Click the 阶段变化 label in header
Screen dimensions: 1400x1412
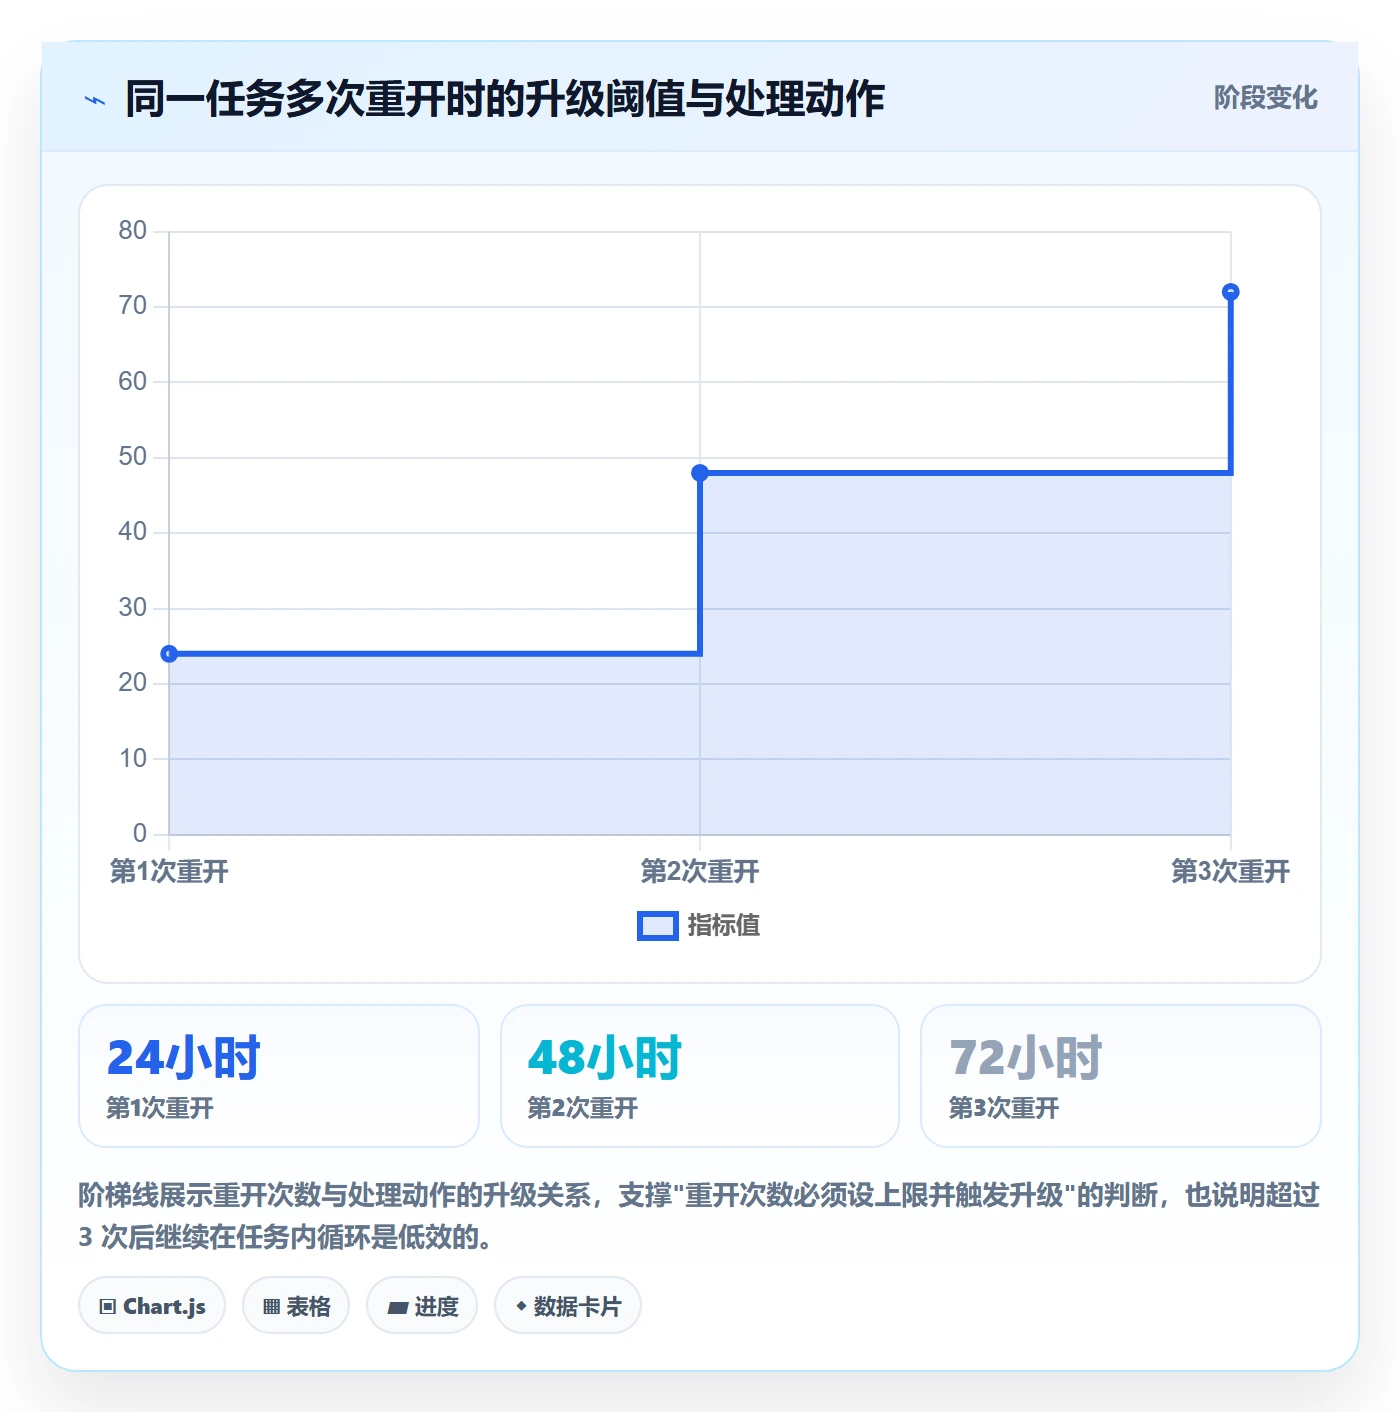click(1265, 98)
